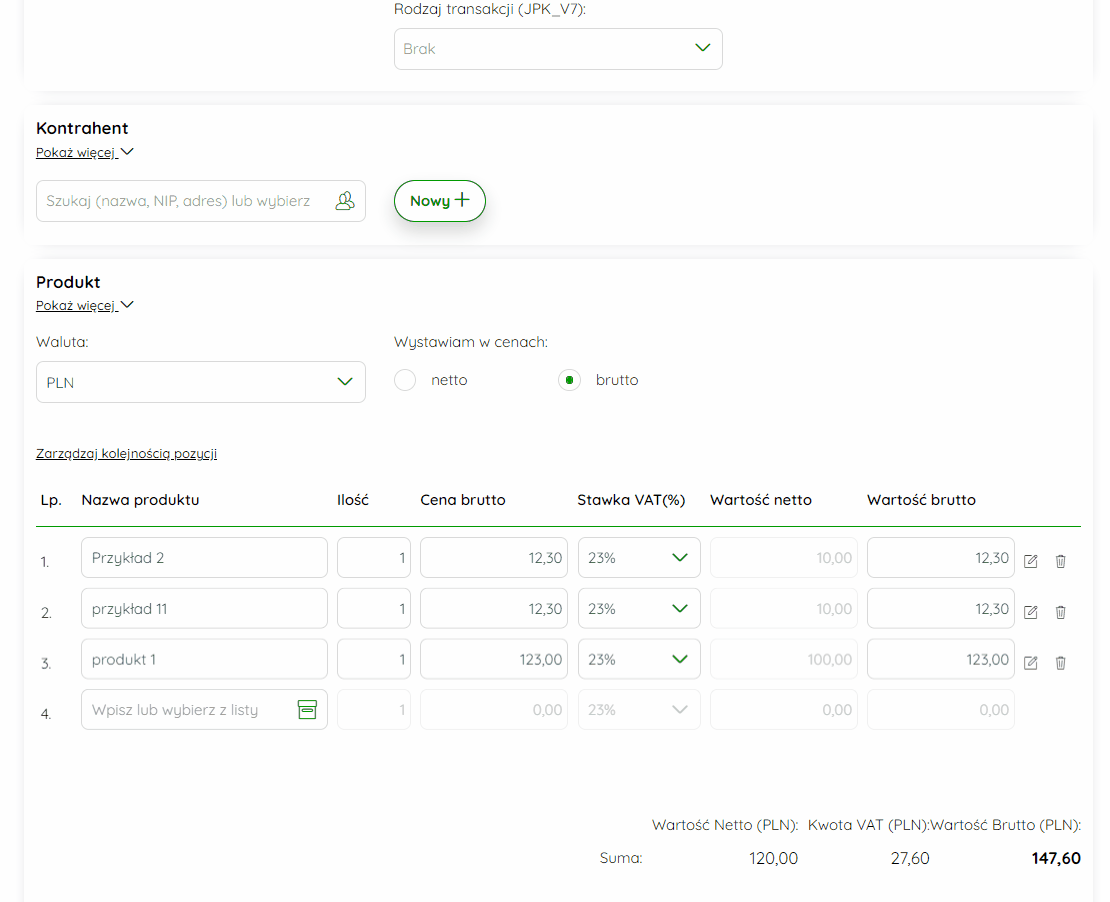The width and height of the screenshot is (1110, 902).
Task: Open Waluta PLN dropdown
Action: [x=200, y=382]
